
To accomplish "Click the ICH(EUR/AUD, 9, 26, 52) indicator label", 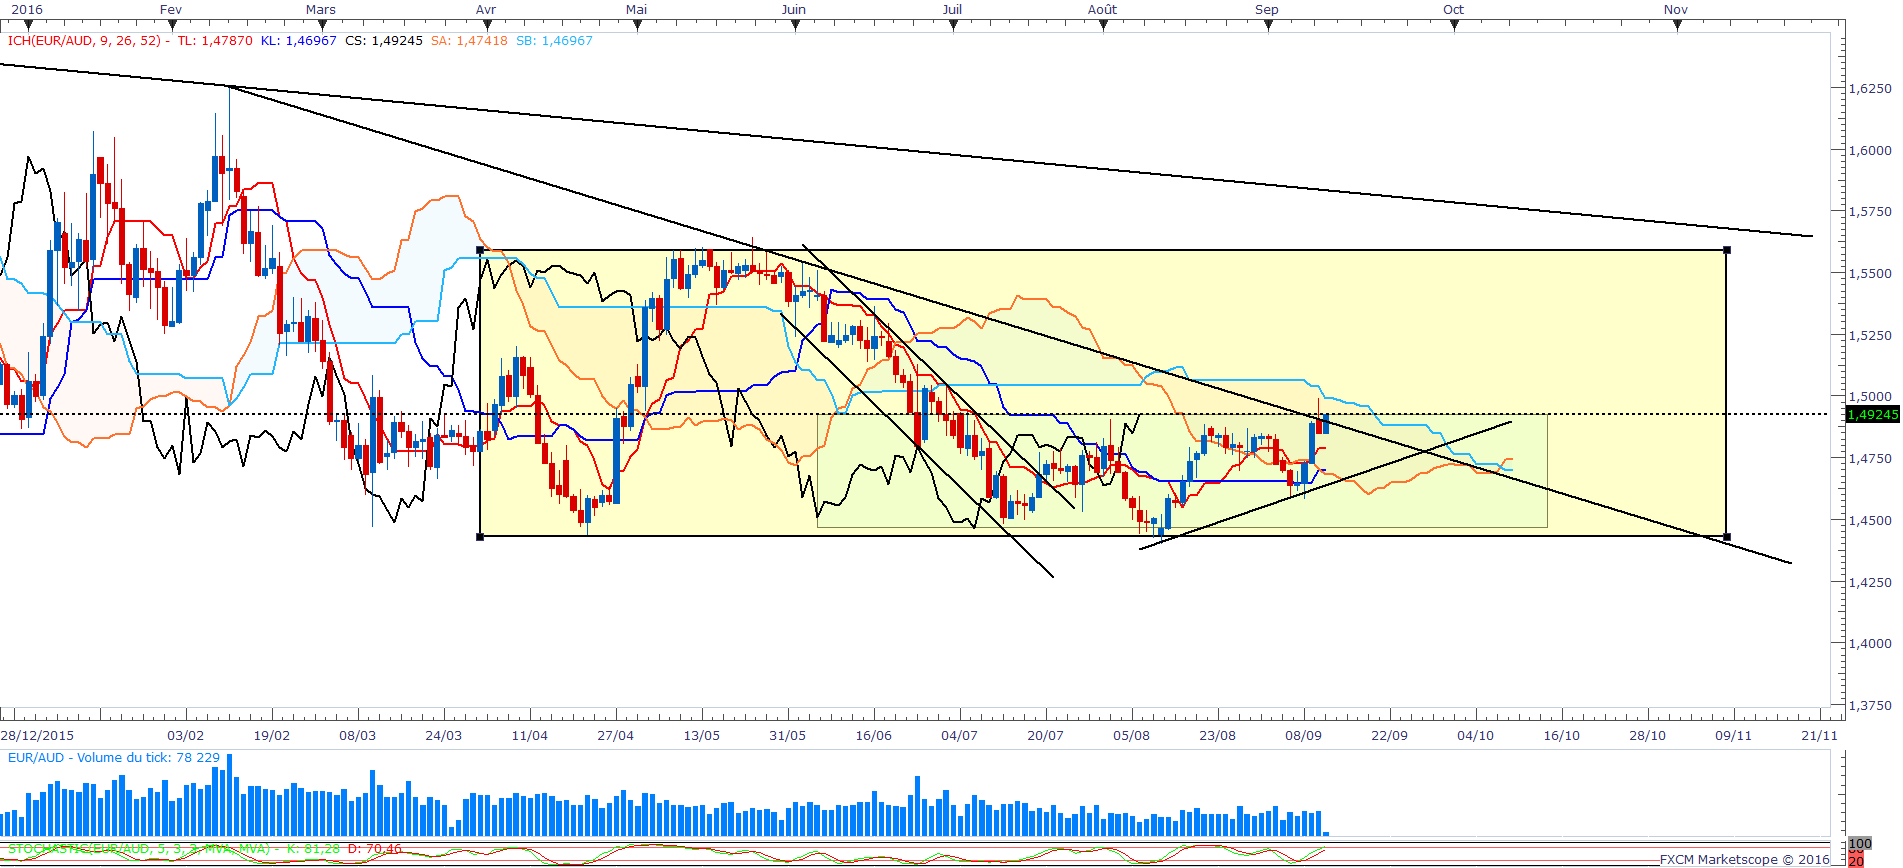I will pyautogui.click(x=86, y=41).
